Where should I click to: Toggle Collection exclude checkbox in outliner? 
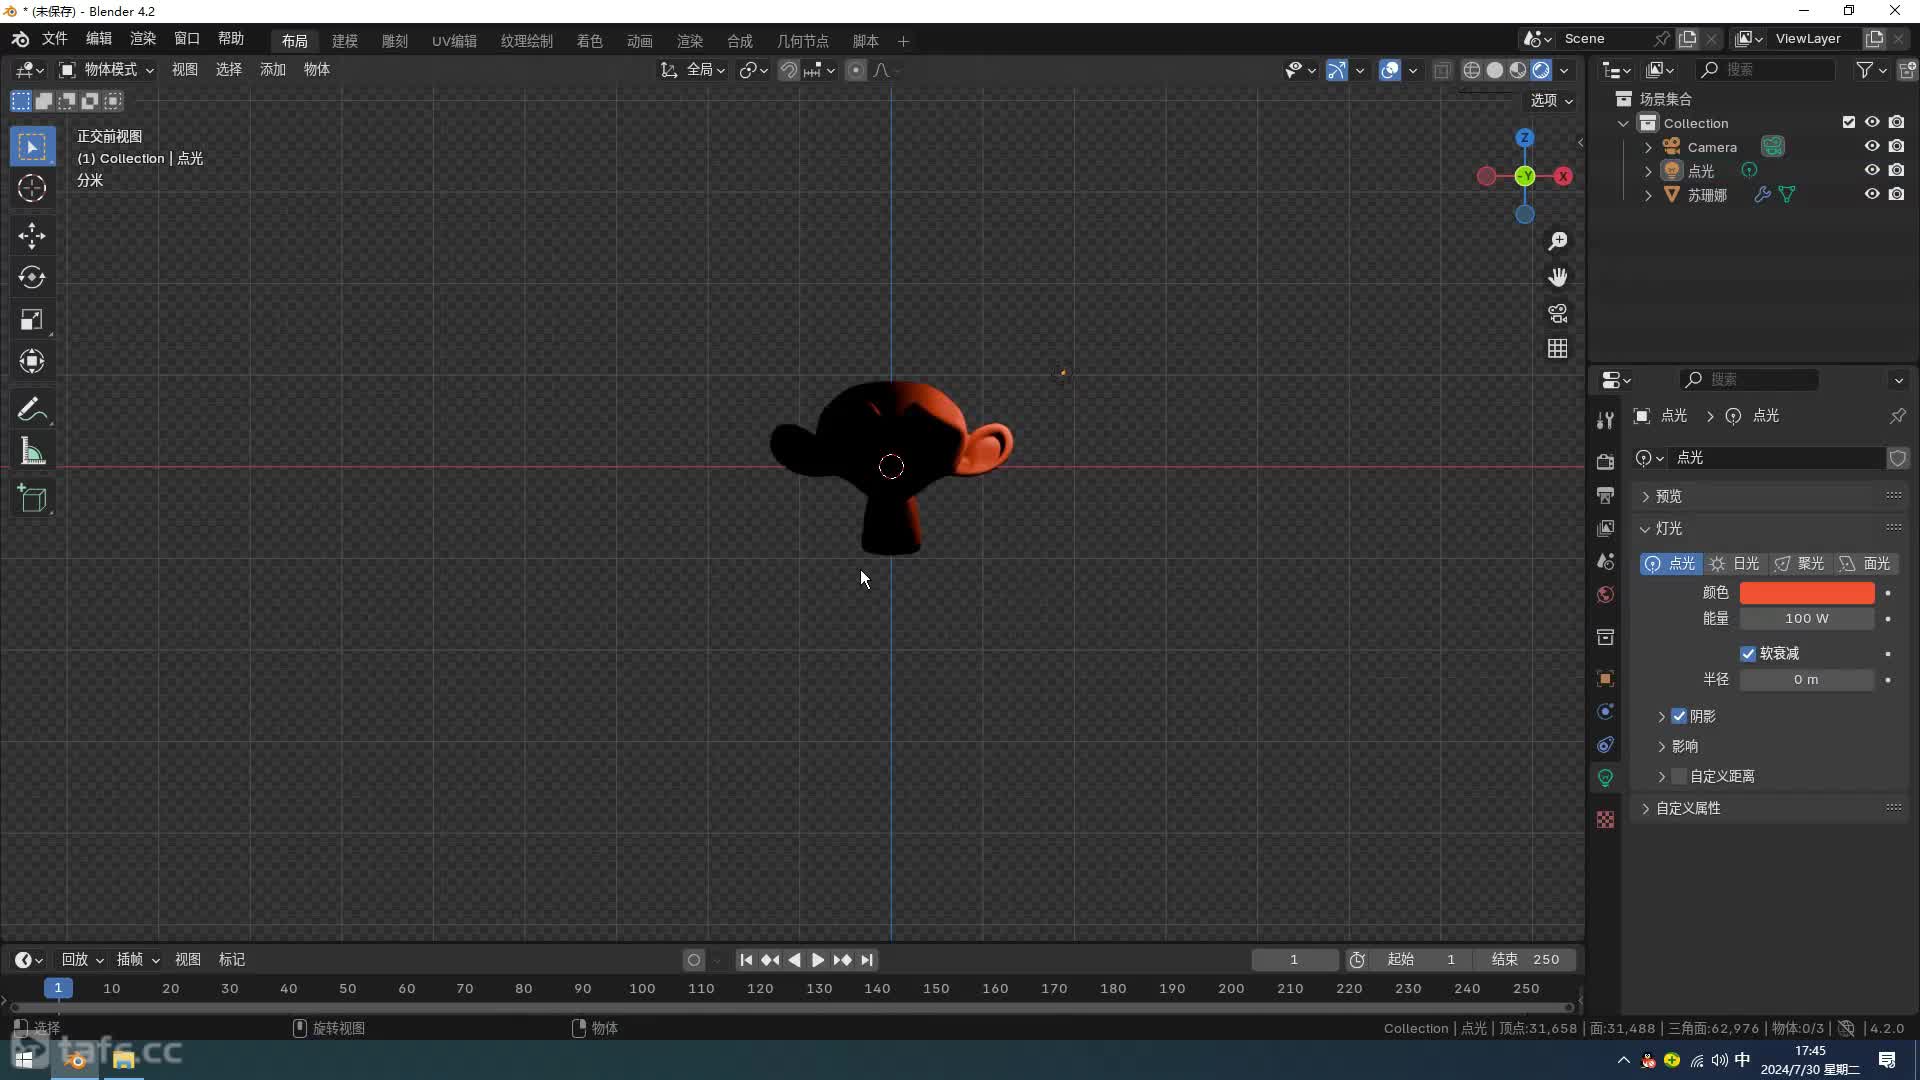coord(1849,122)
